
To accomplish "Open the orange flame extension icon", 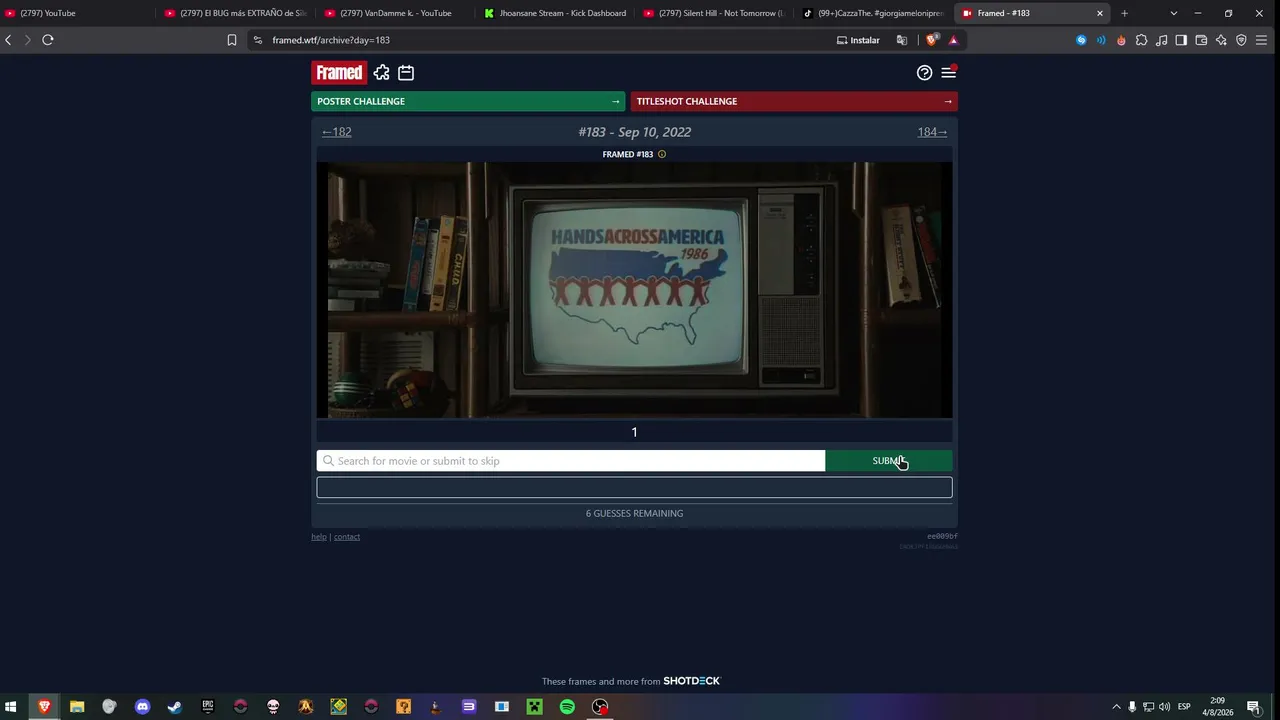I will 1121,40.
